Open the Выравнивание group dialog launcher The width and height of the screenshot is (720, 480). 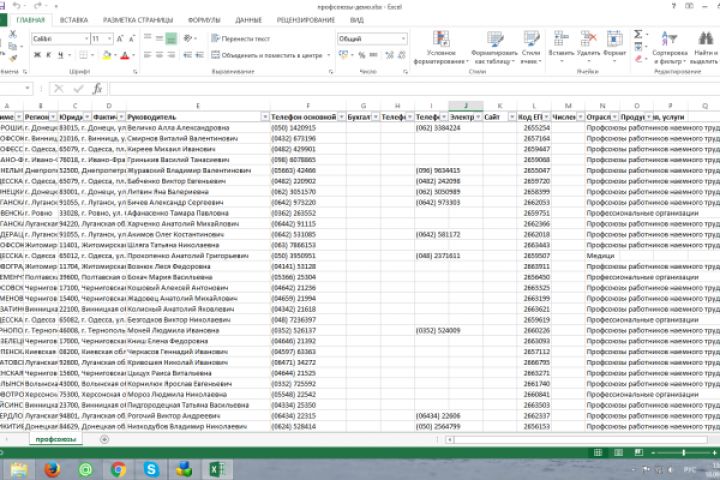[x=331, y=72]
